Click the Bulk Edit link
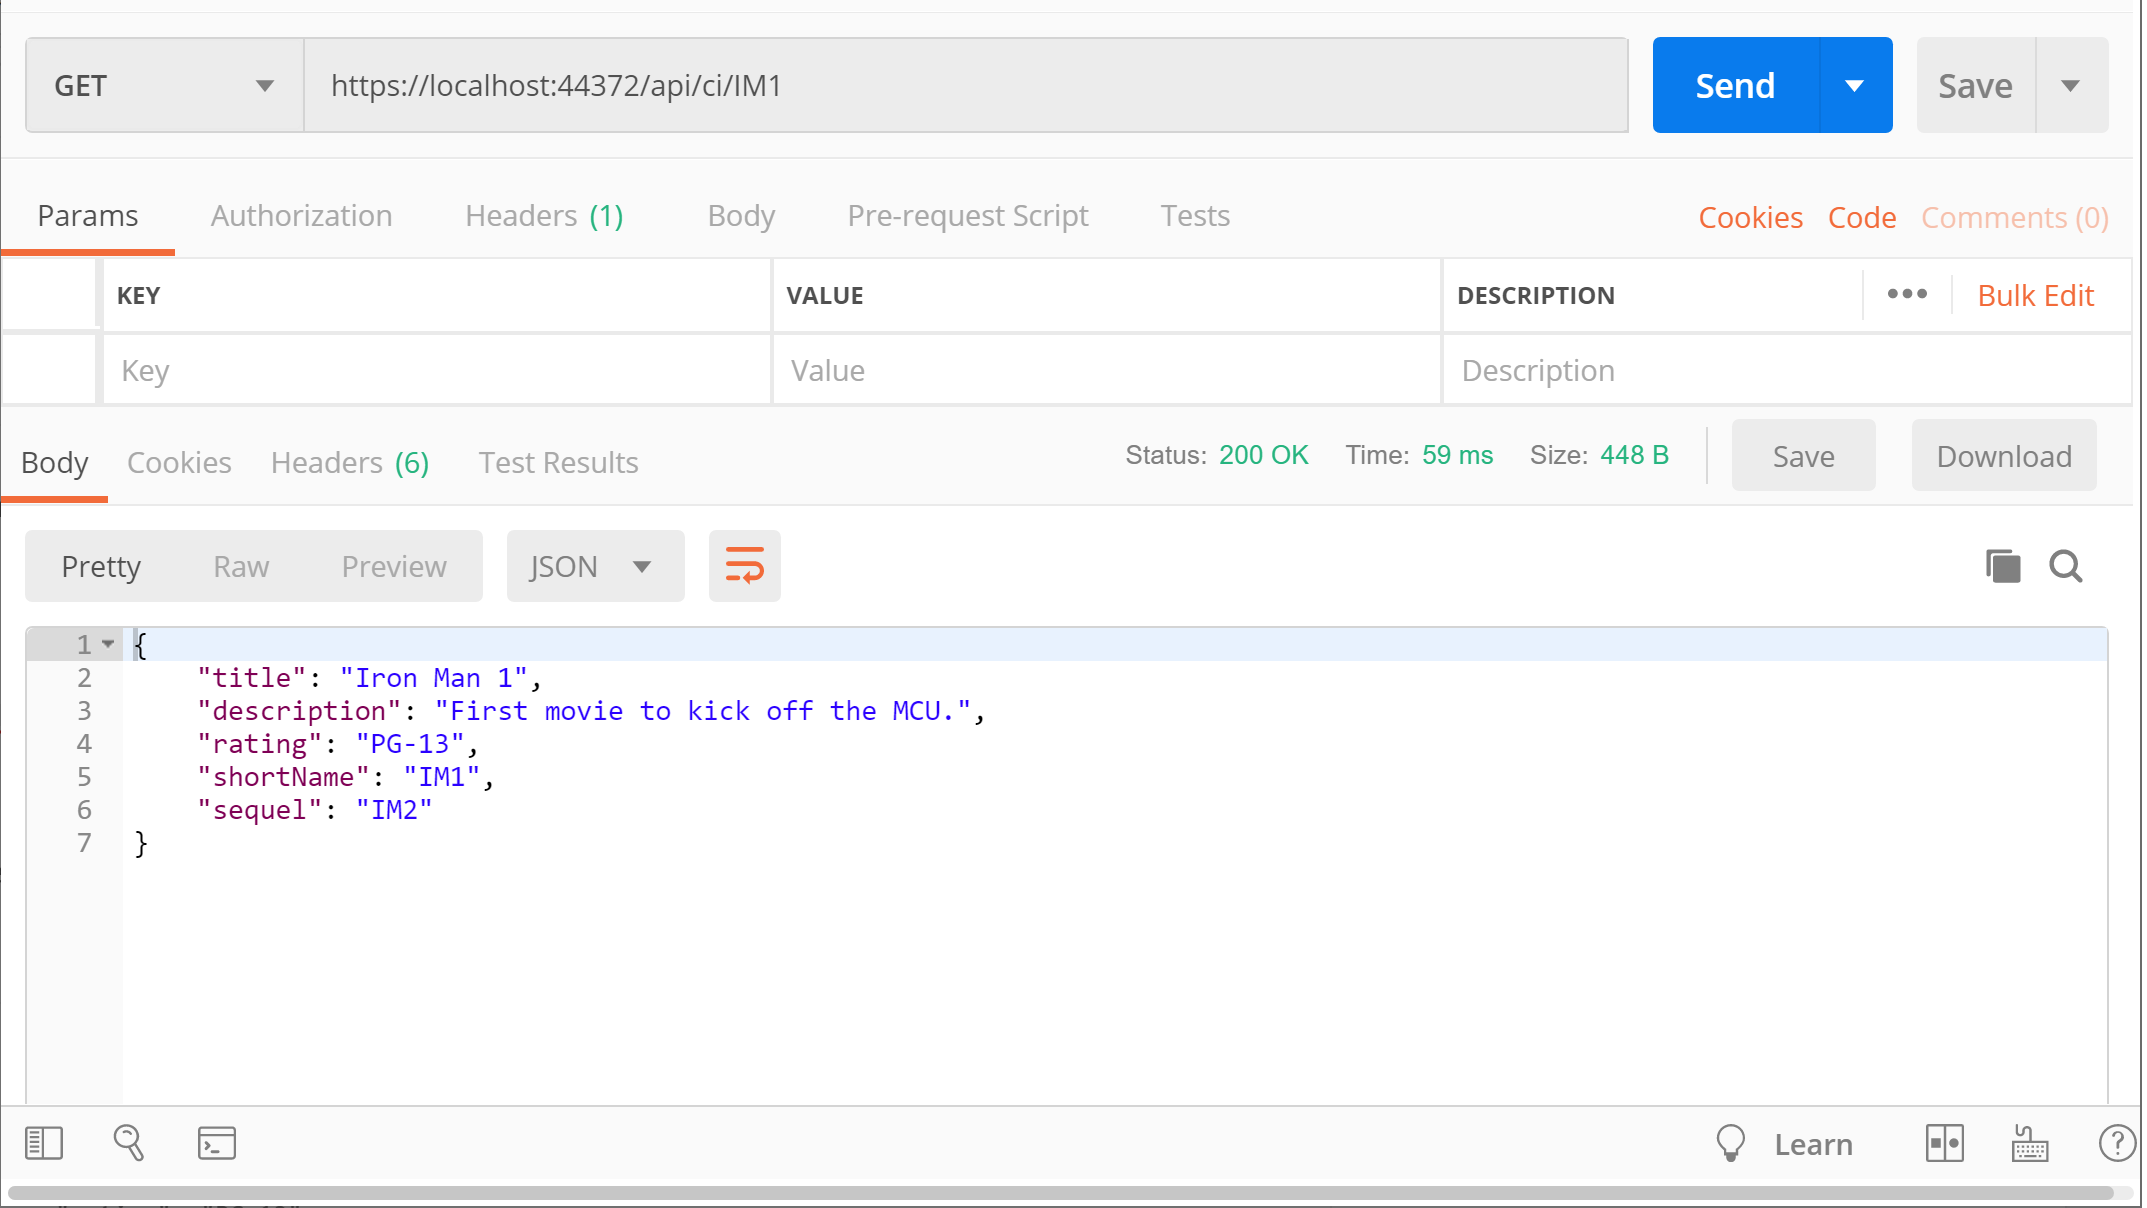This screenshot has height=1208, width=2147. click(2035, 295)
